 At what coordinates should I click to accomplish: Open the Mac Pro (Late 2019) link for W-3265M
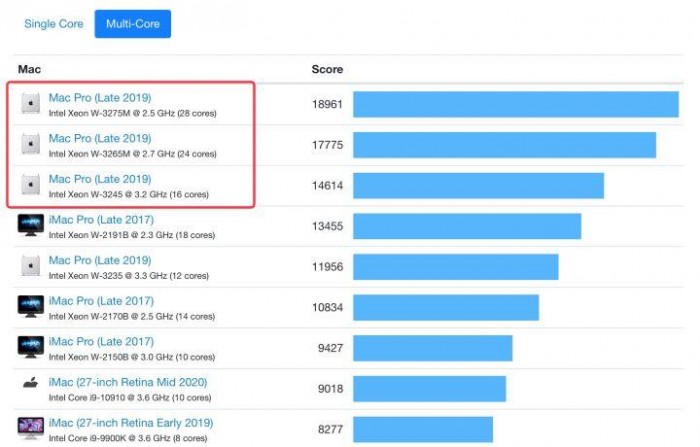(100, 138)
